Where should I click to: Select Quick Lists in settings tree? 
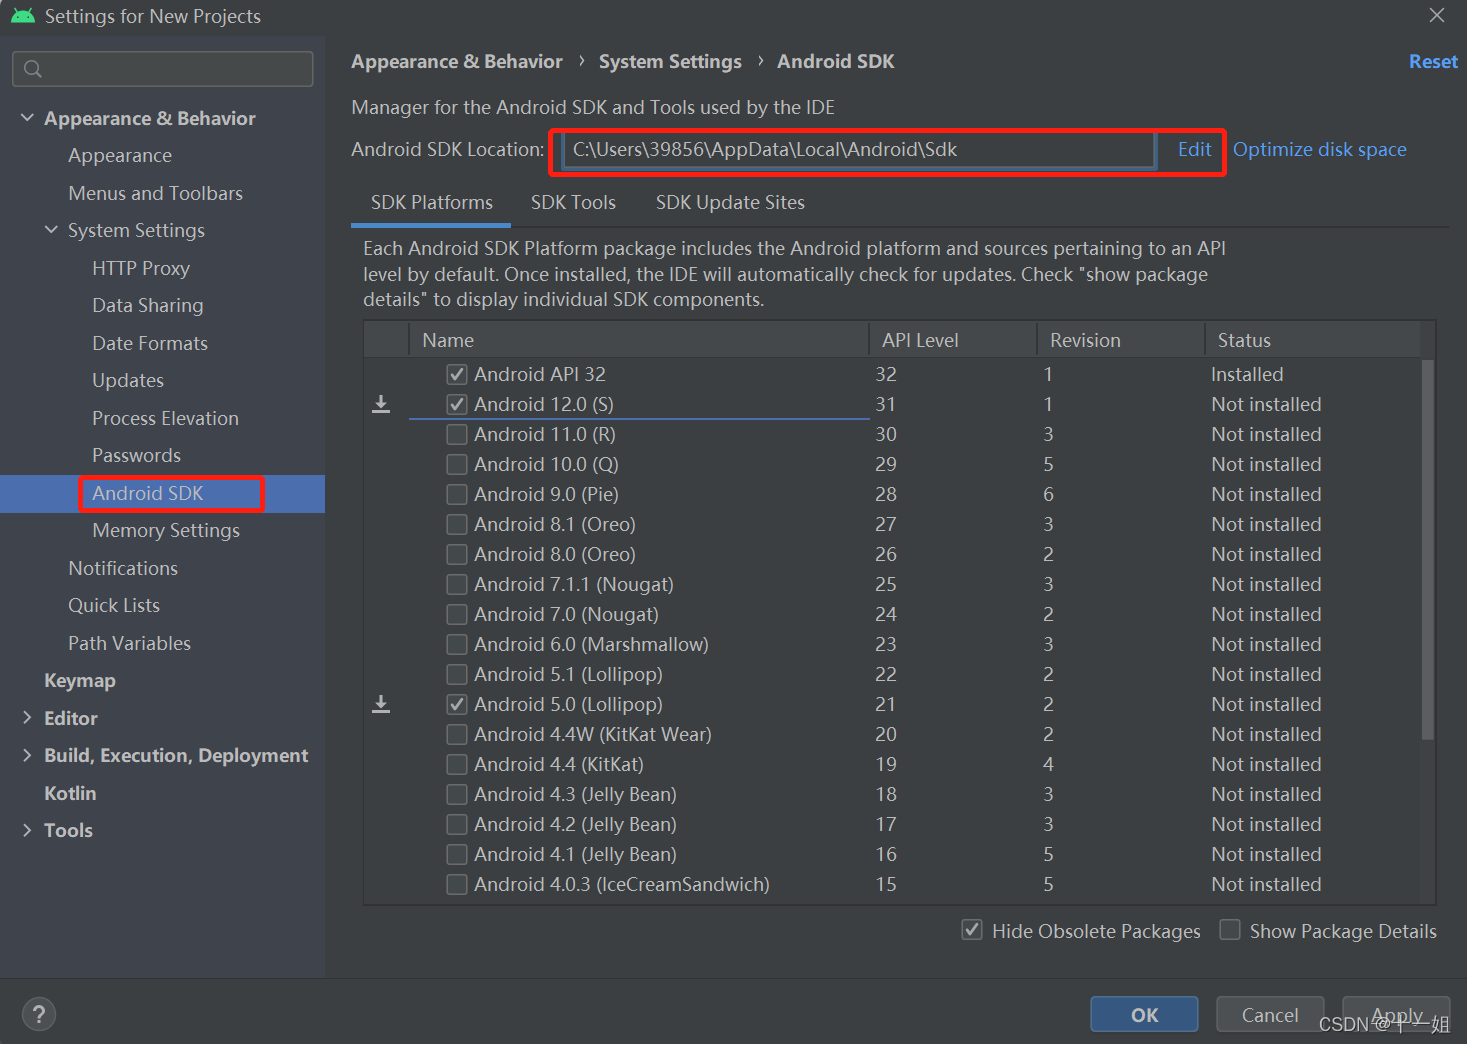[x=114, y=605]
